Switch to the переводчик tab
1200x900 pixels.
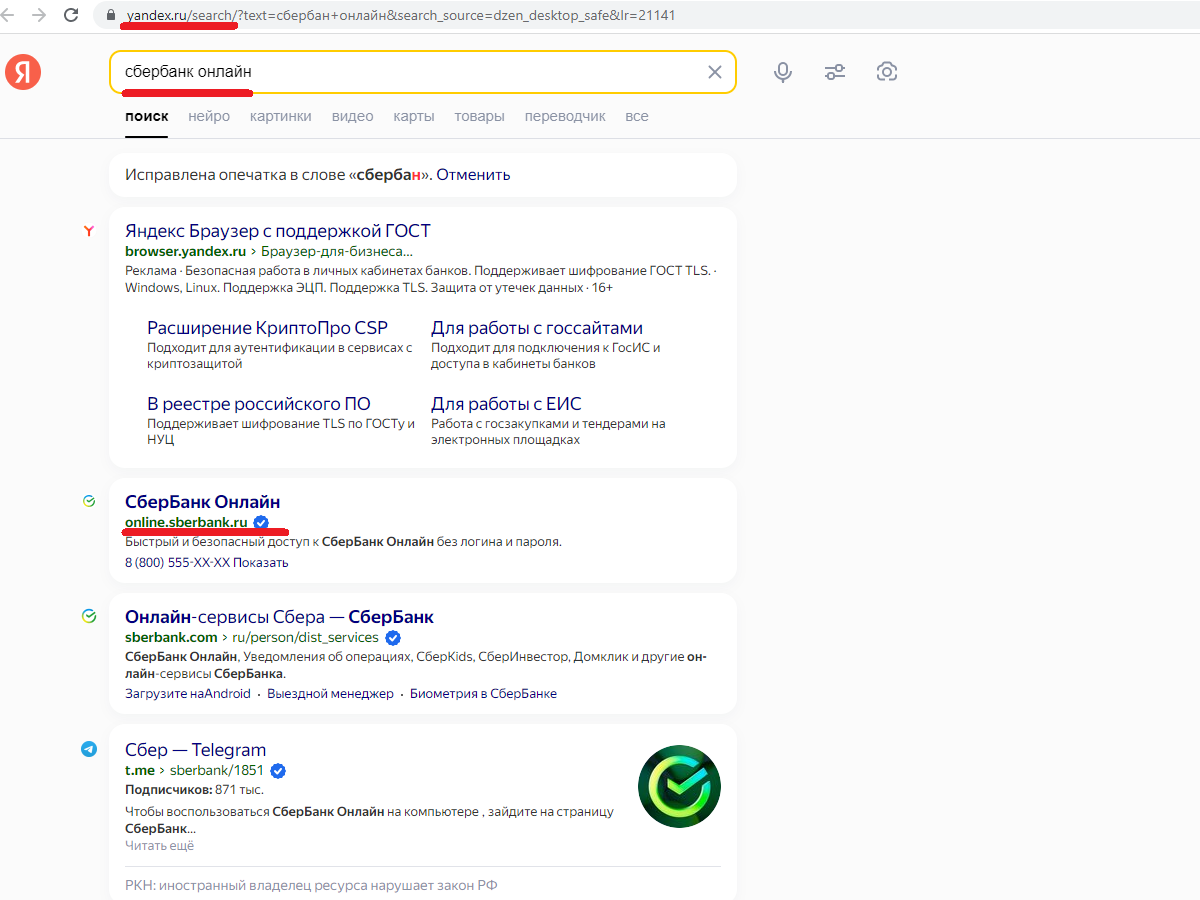pyautogui.click(x=565, y=116)
